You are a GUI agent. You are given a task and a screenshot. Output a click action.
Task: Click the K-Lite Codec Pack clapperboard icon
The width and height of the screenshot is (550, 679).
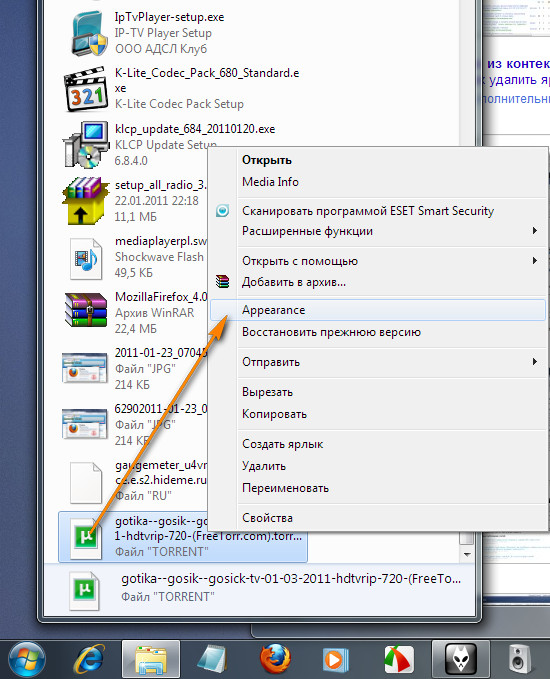(x=86, y=89)
